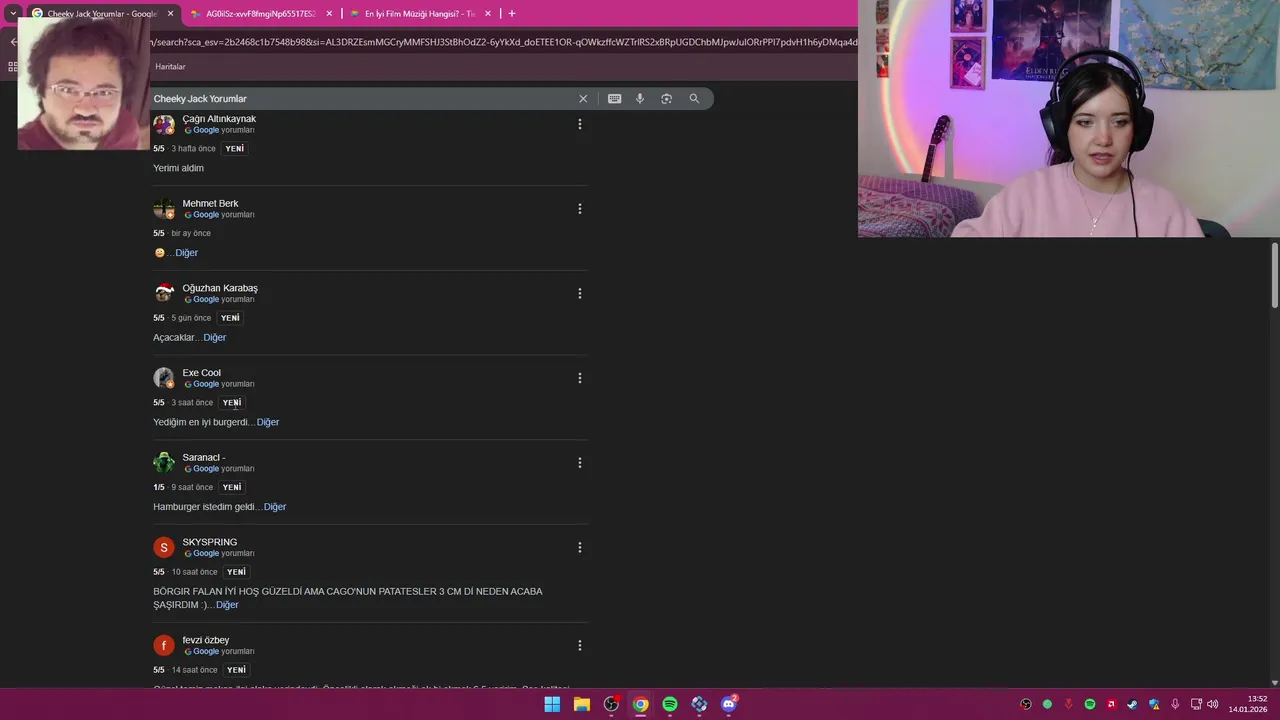The image size is (1280, 720).
Task: Open volume control in system tray
Action: [1212, 704]
